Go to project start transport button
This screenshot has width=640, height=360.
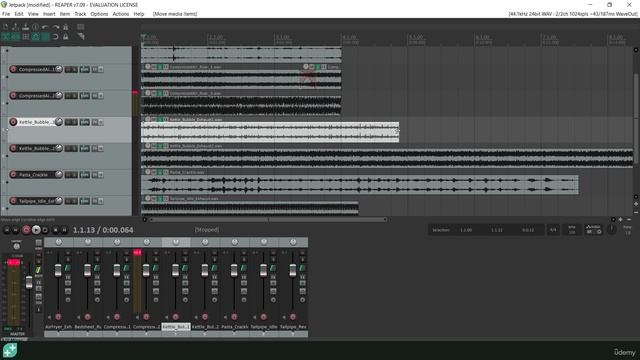click(x=7, y=230)
